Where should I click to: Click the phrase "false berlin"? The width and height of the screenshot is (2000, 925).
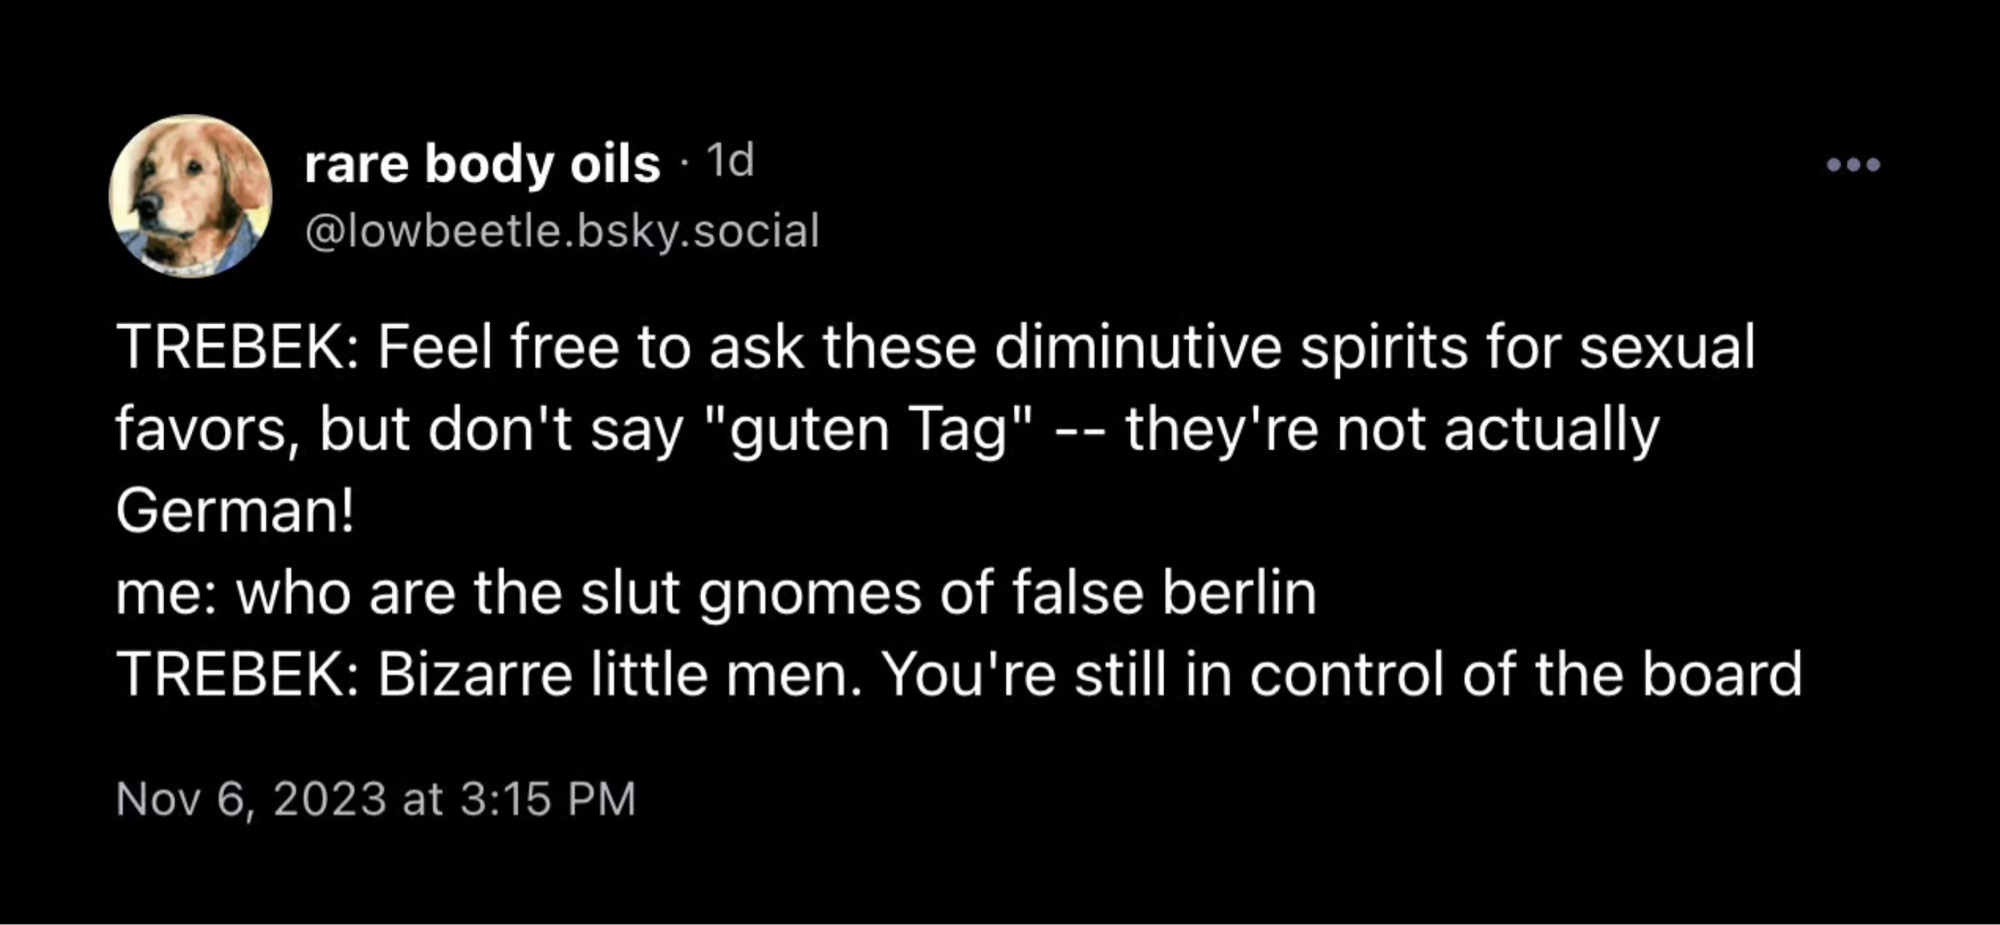1164,592
